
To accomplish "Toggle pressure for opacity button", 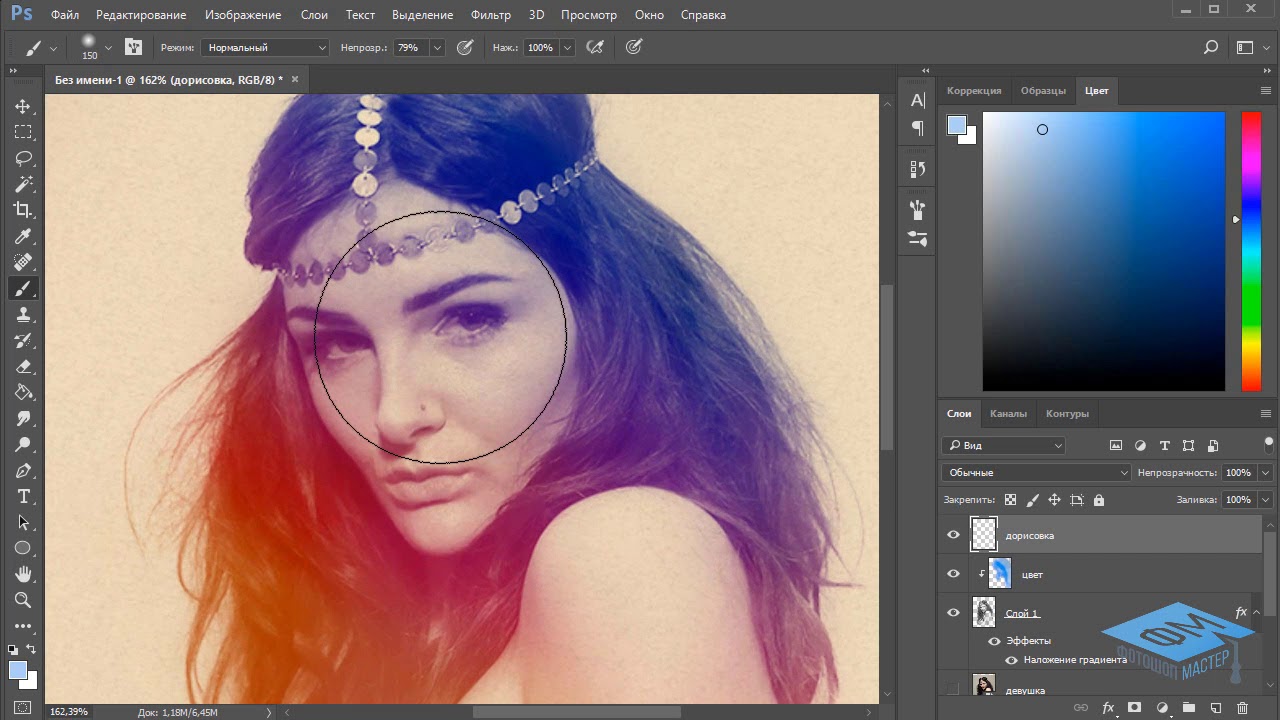I will pos(465,47).
